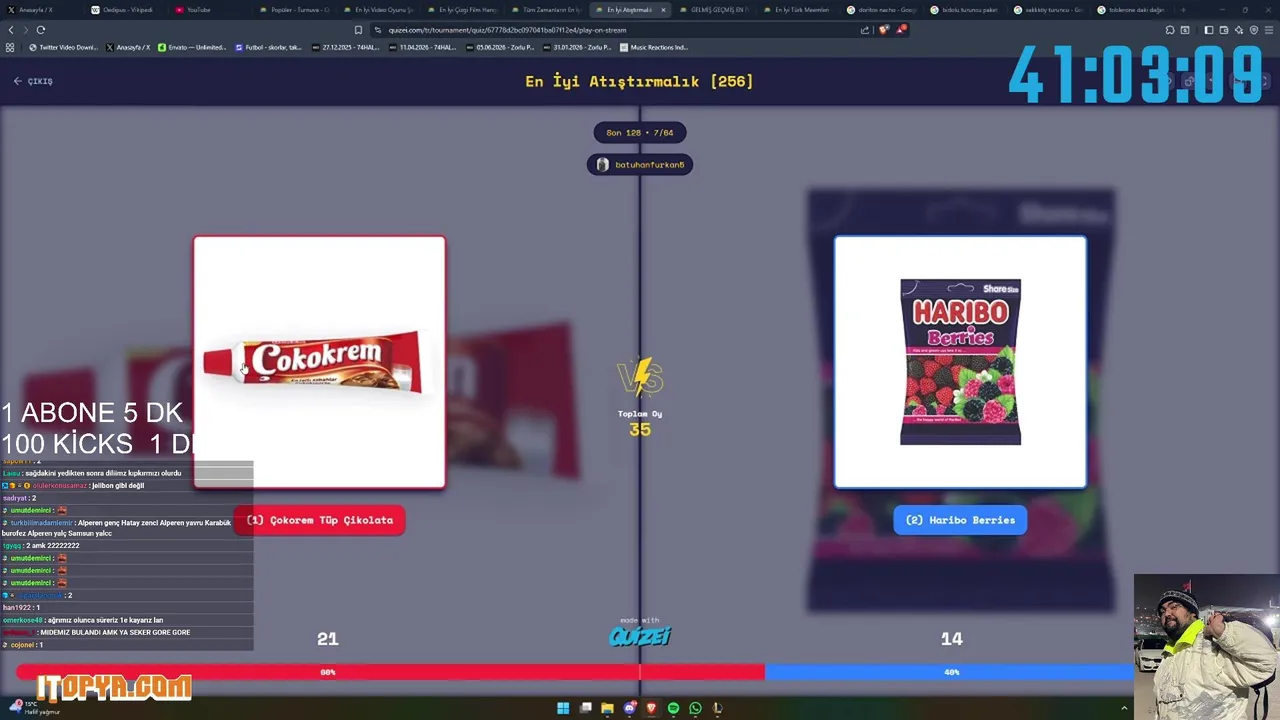Close the active En İyi Atıştırmalık tab
The width and height of the screenshot is (1280, 720).
[x=662, y=10]
